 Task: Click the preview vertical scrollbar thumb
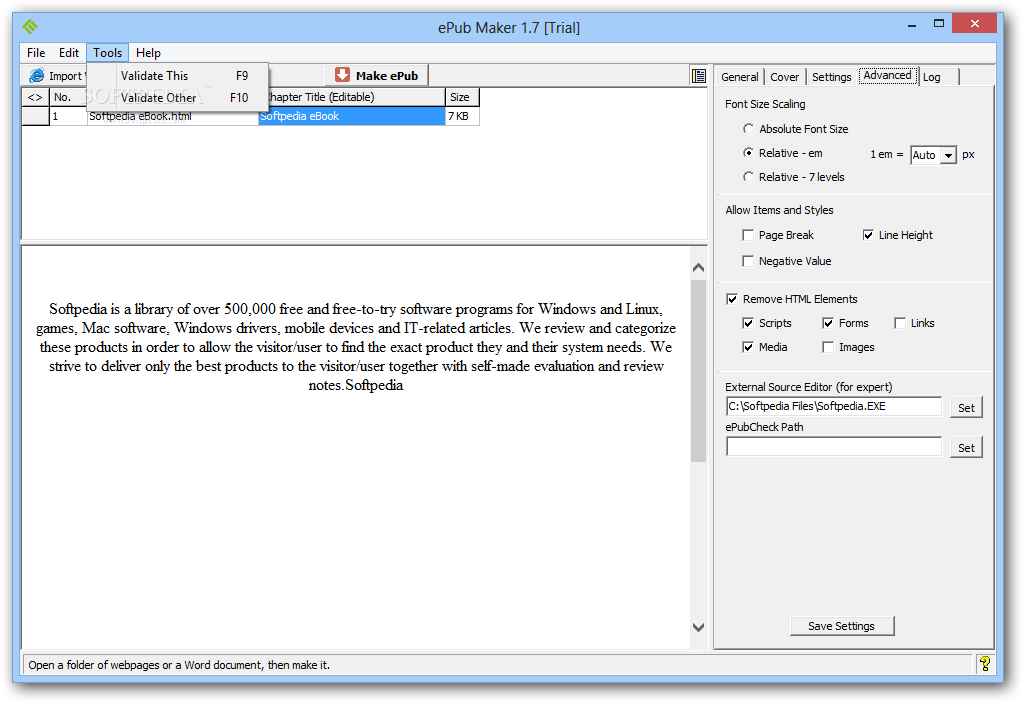698,371
